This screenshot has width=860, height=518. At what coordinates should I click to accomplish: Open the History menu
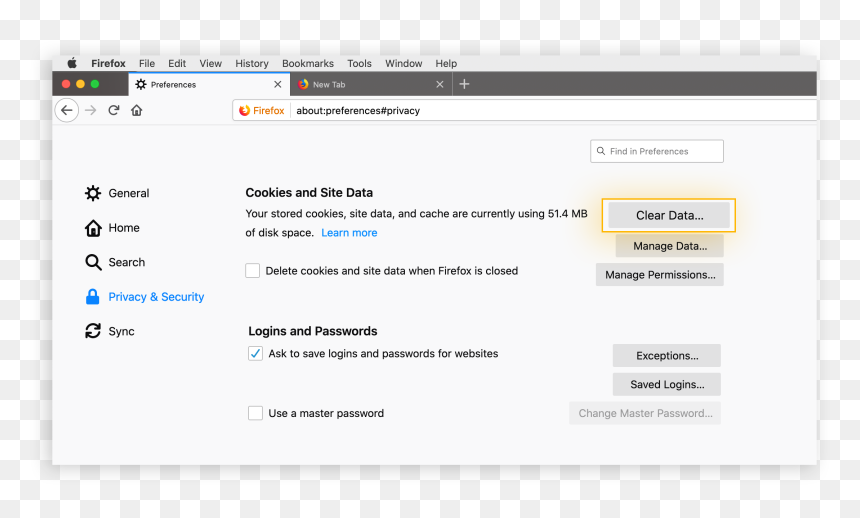click(252, 63)
